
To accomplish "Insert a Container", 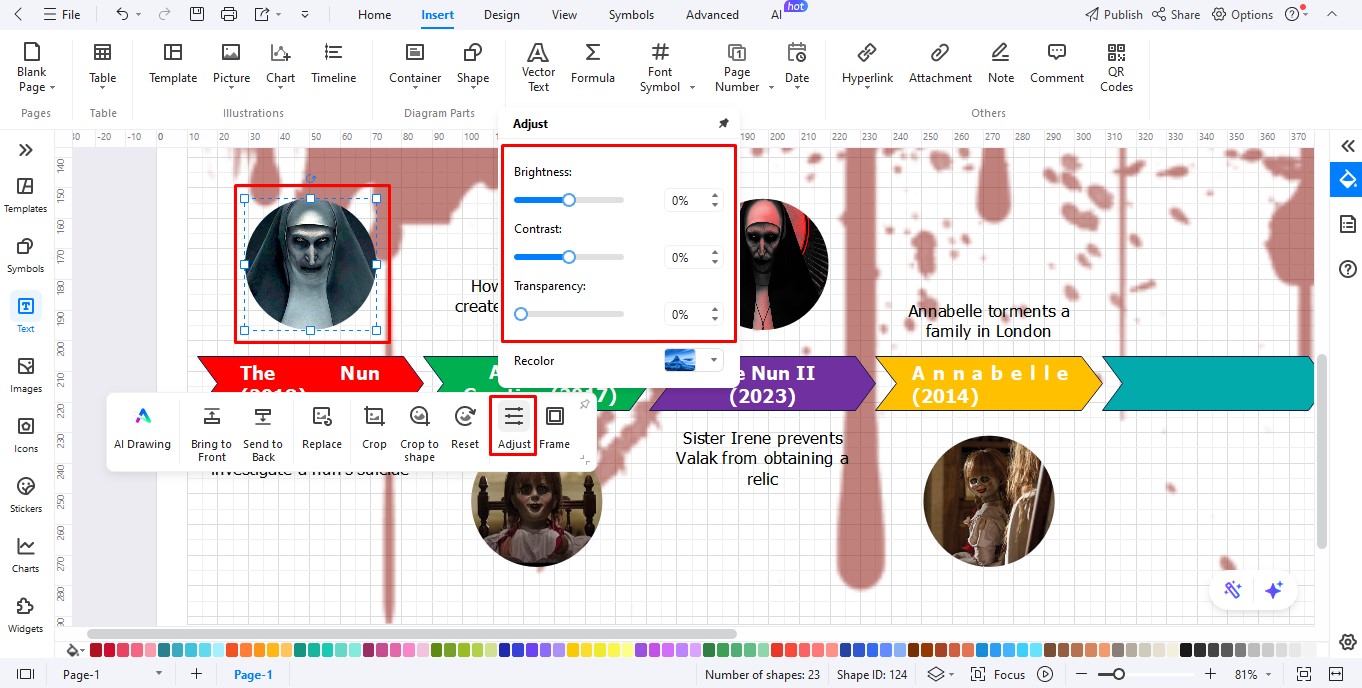I will (x=415, y=64).
